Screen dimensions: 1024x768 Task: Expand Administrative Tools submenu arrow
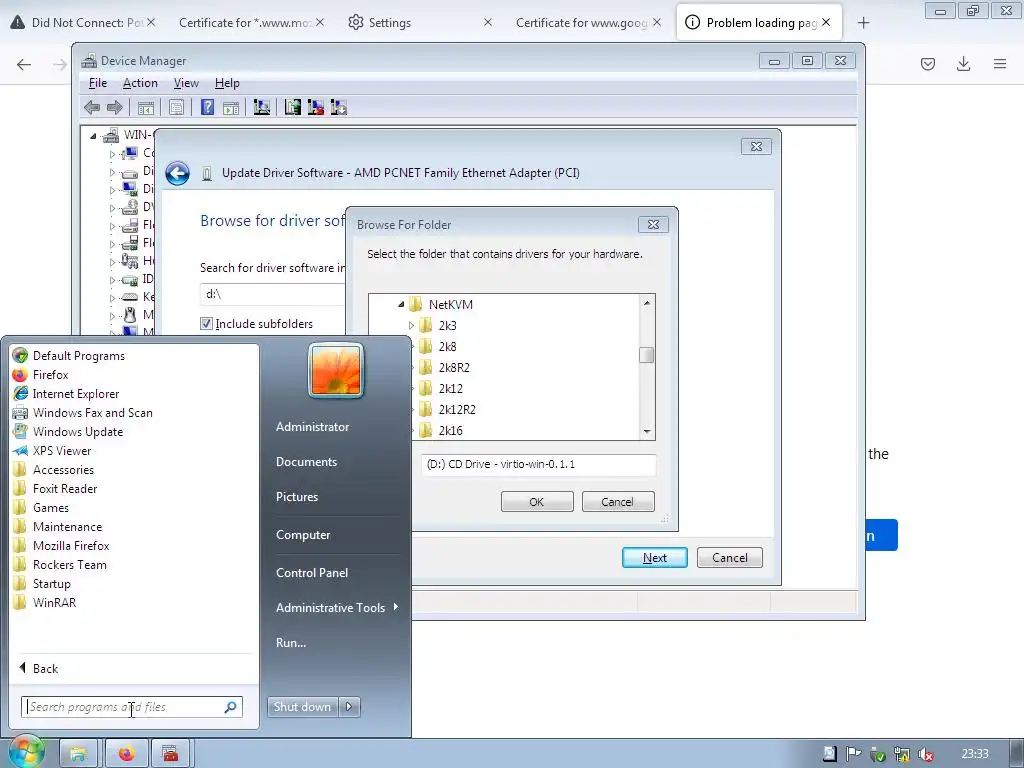coord(396,607)
